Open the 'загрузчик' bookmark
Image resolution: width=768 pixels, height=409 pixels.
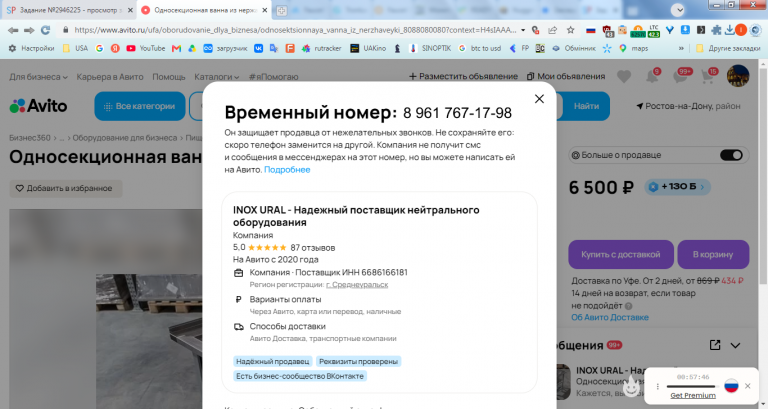tap(226, 48)
